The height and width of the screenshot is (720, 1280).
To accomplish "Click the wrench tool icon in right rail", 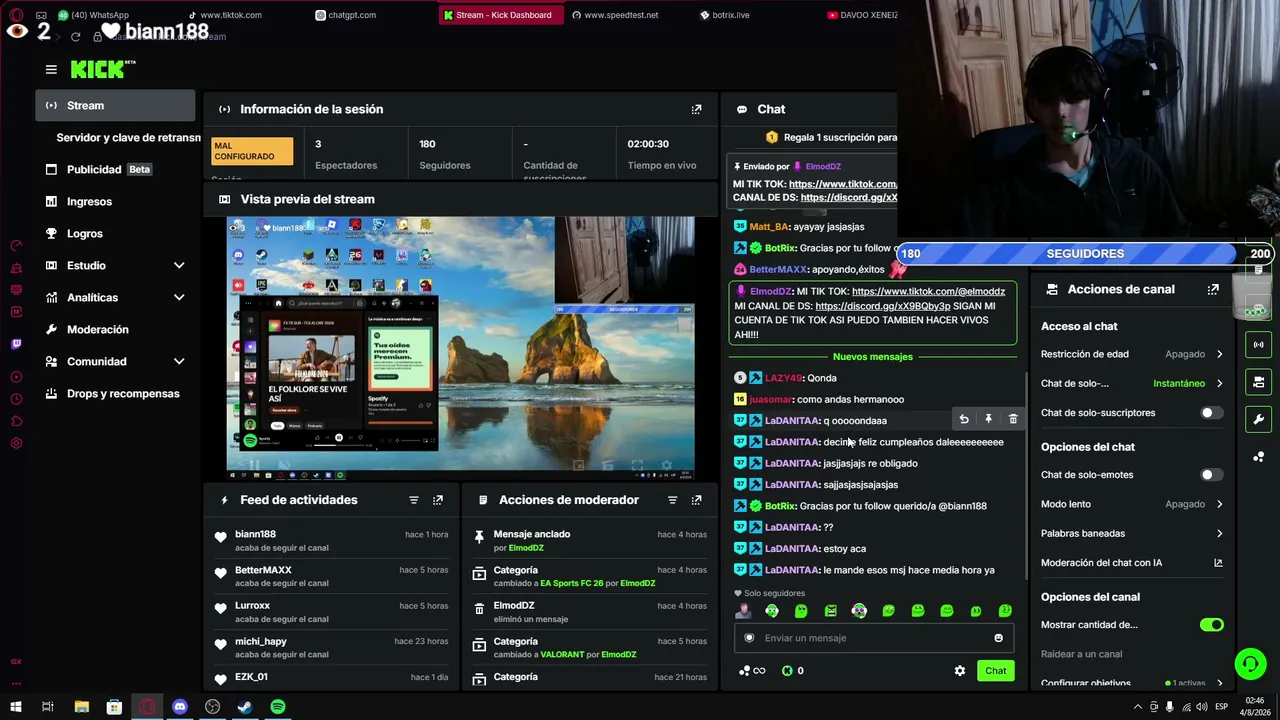I will [1258, 419].
